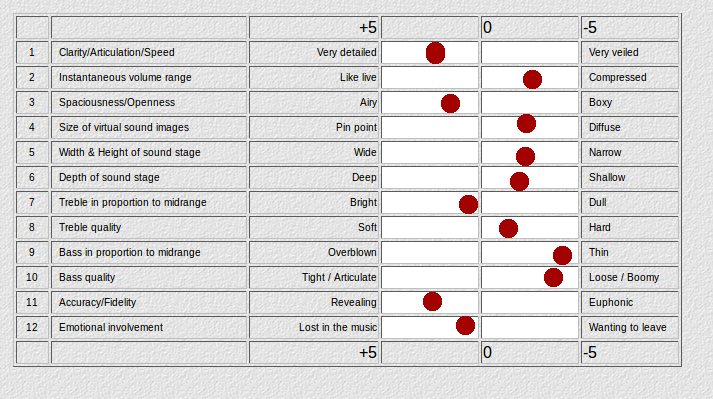The image size is (713, 399).
Task: Click the 'Compressed' label cell
Action: click(x=630, y=77)
